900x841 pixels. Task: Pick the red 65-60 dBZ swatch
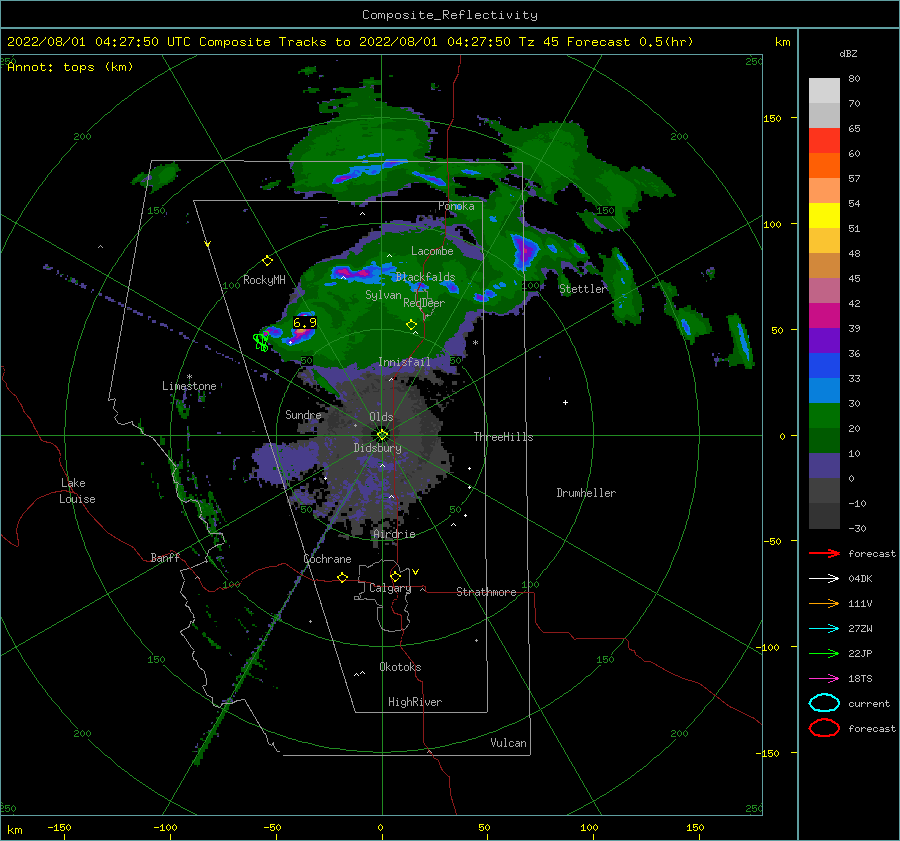pyautogui.click(x=824, y=141)
